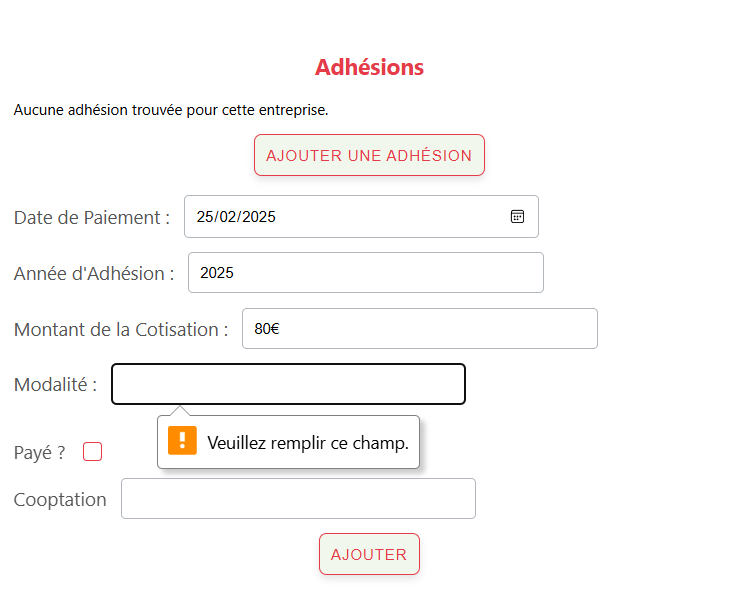Focus the Année d'Adhésion input field
The image size is (733, 593).
366,272
